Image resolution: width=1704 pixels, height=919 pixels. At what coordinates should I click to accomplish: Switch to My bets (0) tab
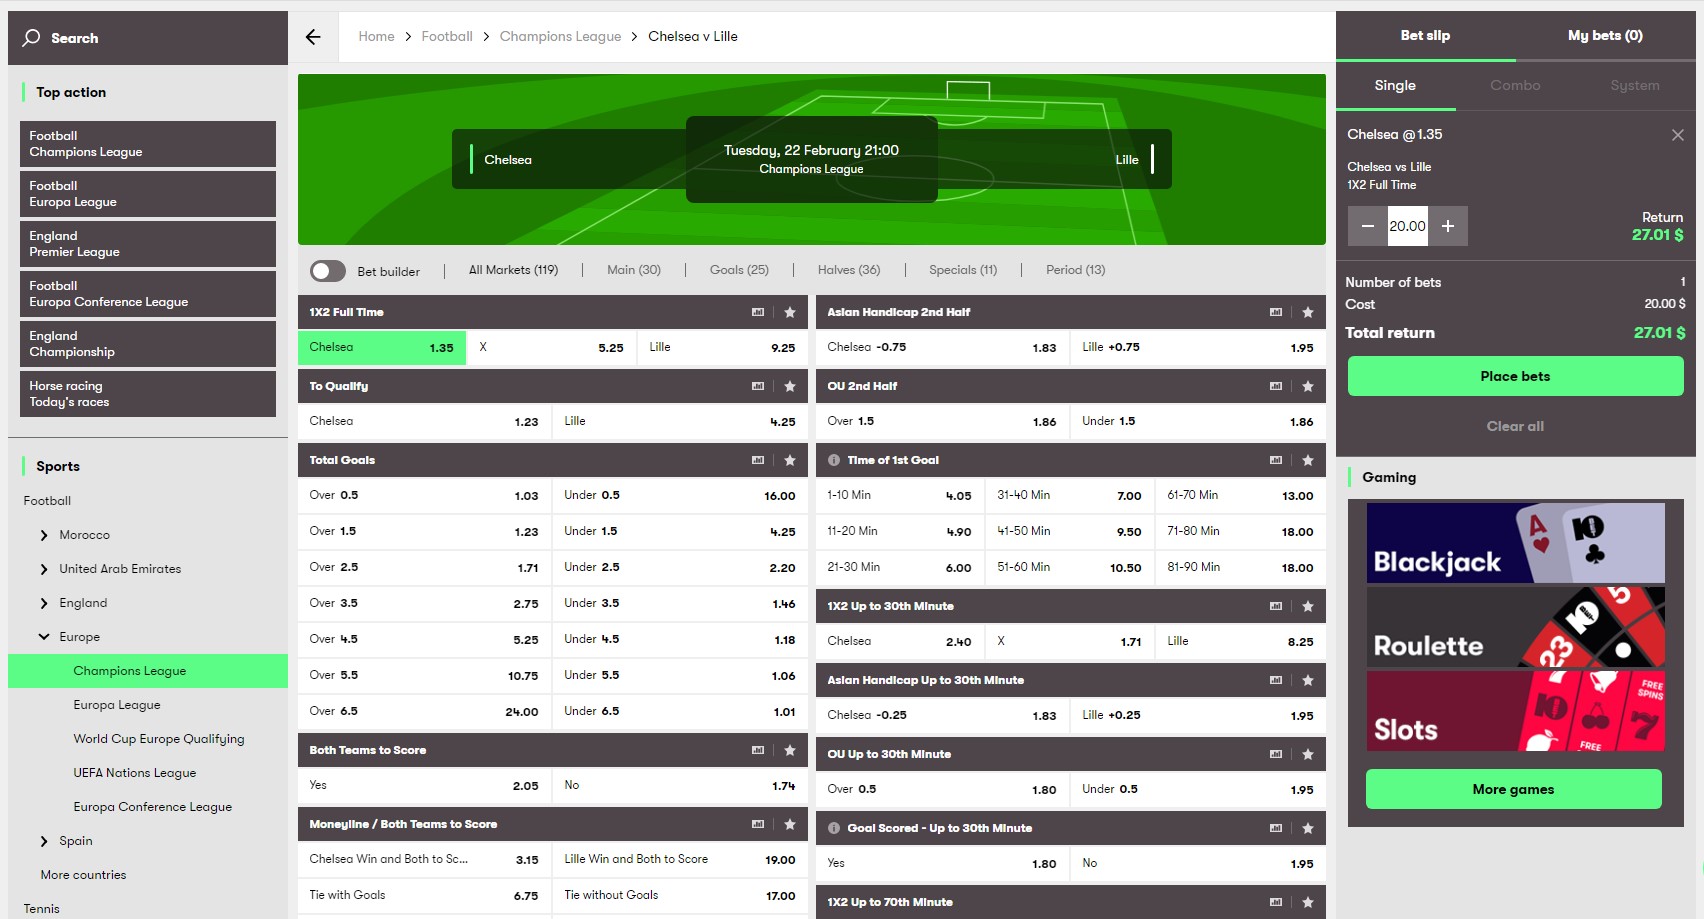point(1605,36)
